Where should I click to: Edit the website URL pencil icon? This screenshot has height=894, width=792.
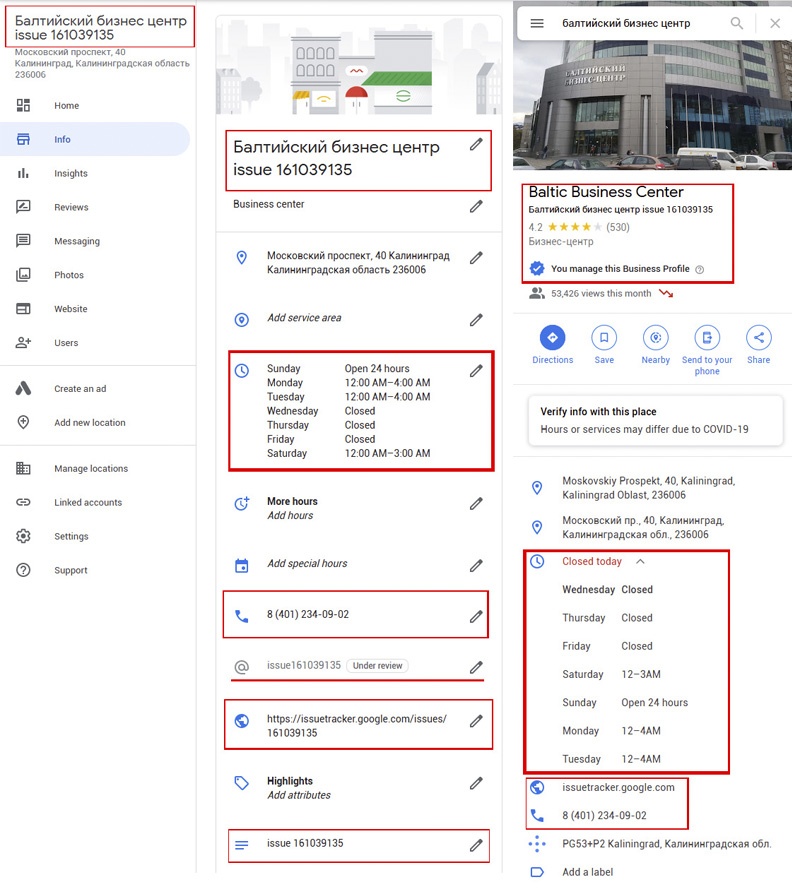click(x=476, y=721)
